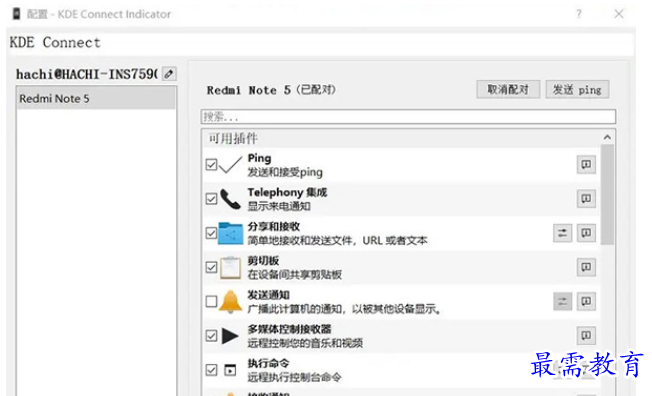The height and width of the screenshot is (396, 652).
Task: Click the plugin search field
Action: pos(408,116)
